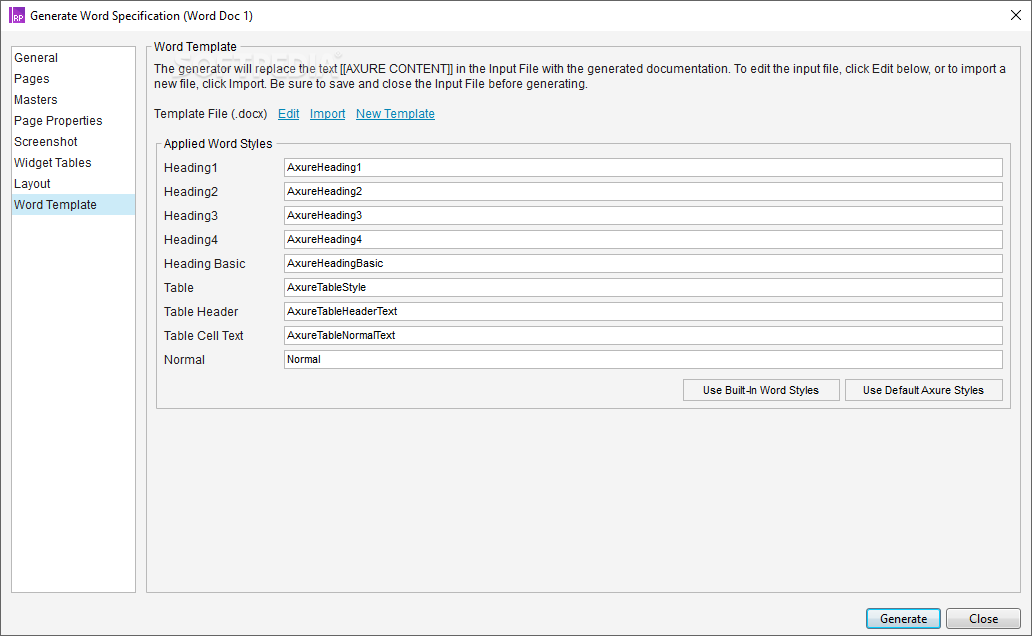
Task: Click the Table Cell Text label
Action: (203, 336)
